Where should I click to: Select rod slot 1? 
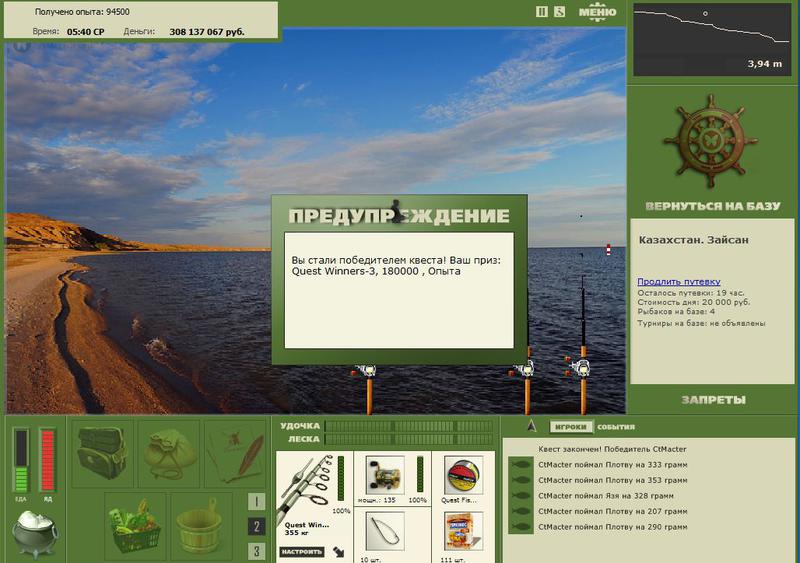[256, 502]
